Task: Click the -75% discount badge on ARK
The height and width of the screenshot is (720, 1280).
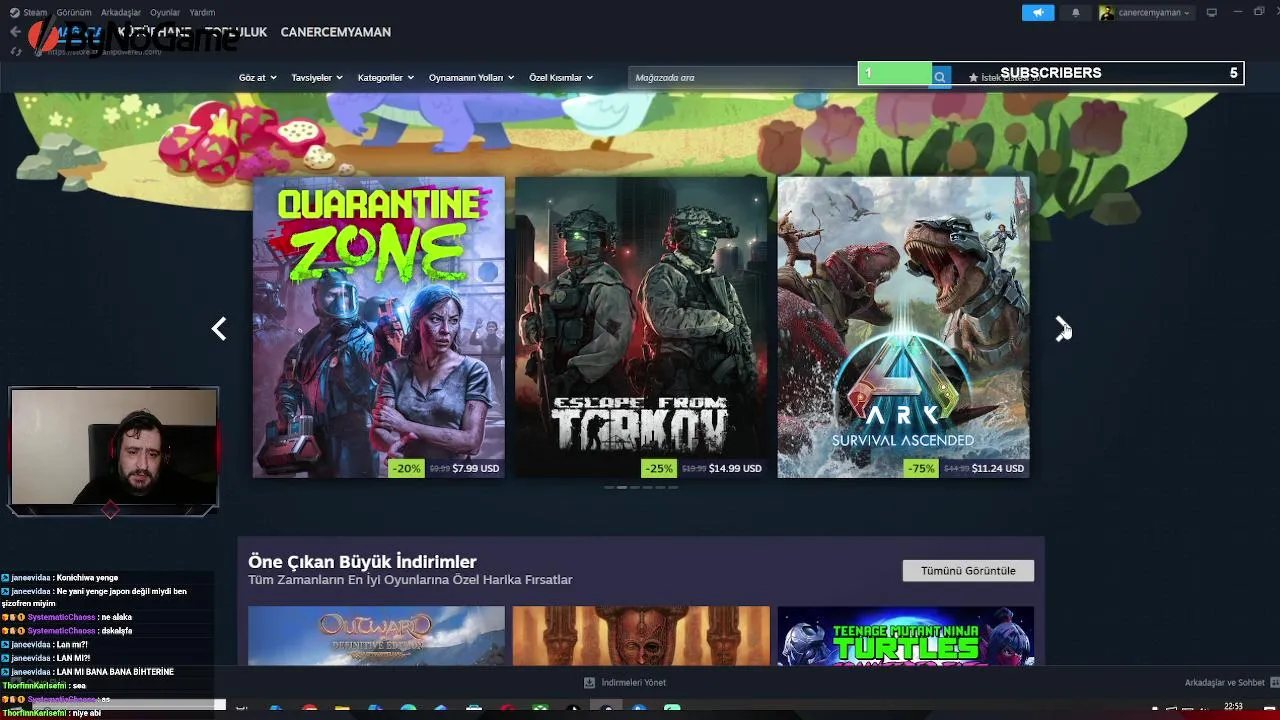Action: pos(920,468)
